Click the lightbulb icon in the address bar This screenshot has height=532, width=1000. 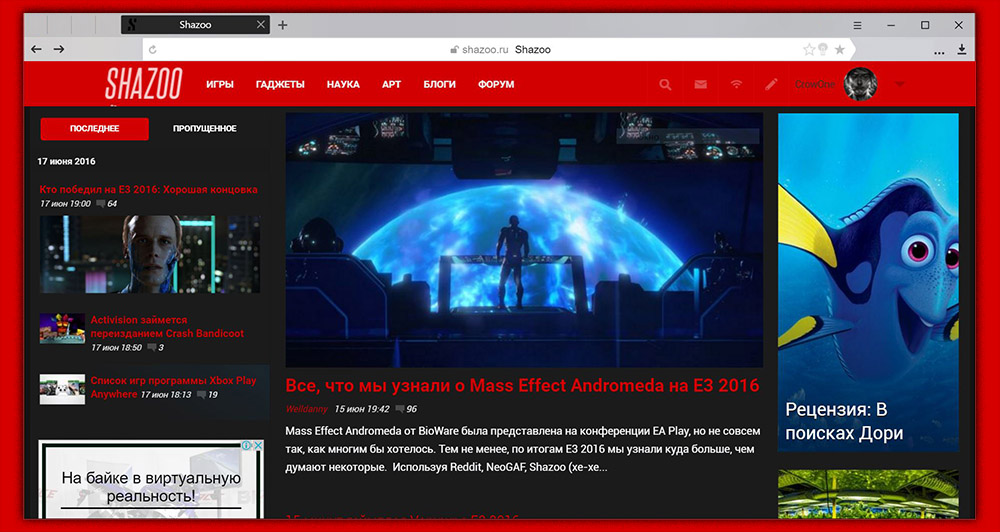point(823,49)
